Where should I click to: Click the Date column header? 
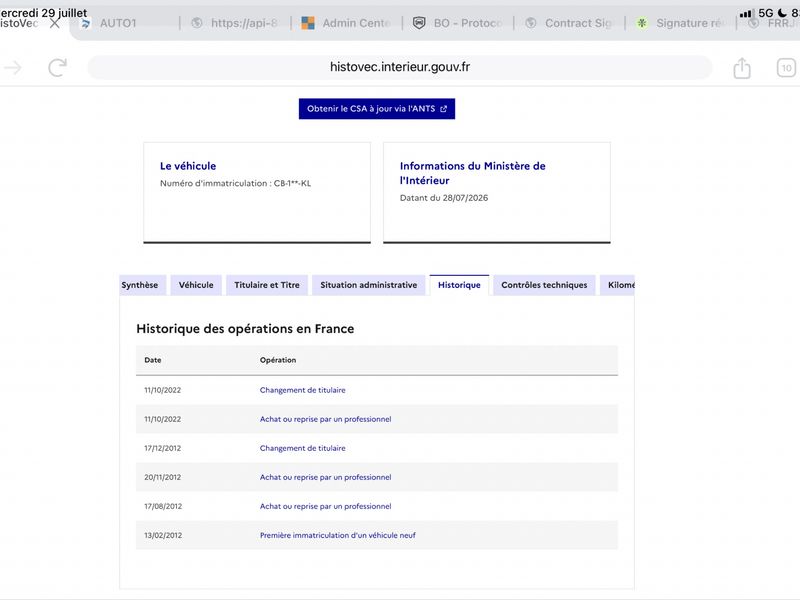153,360
